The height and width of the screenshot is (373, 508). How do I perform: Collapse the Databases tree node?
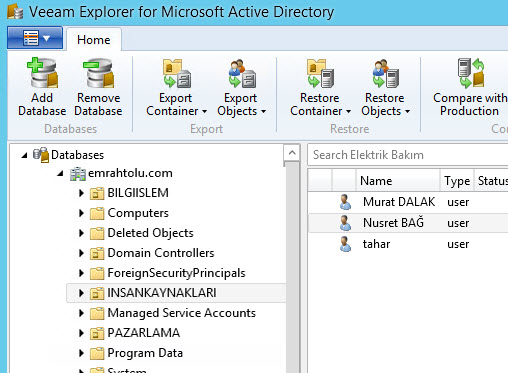[x=24, y=155]
